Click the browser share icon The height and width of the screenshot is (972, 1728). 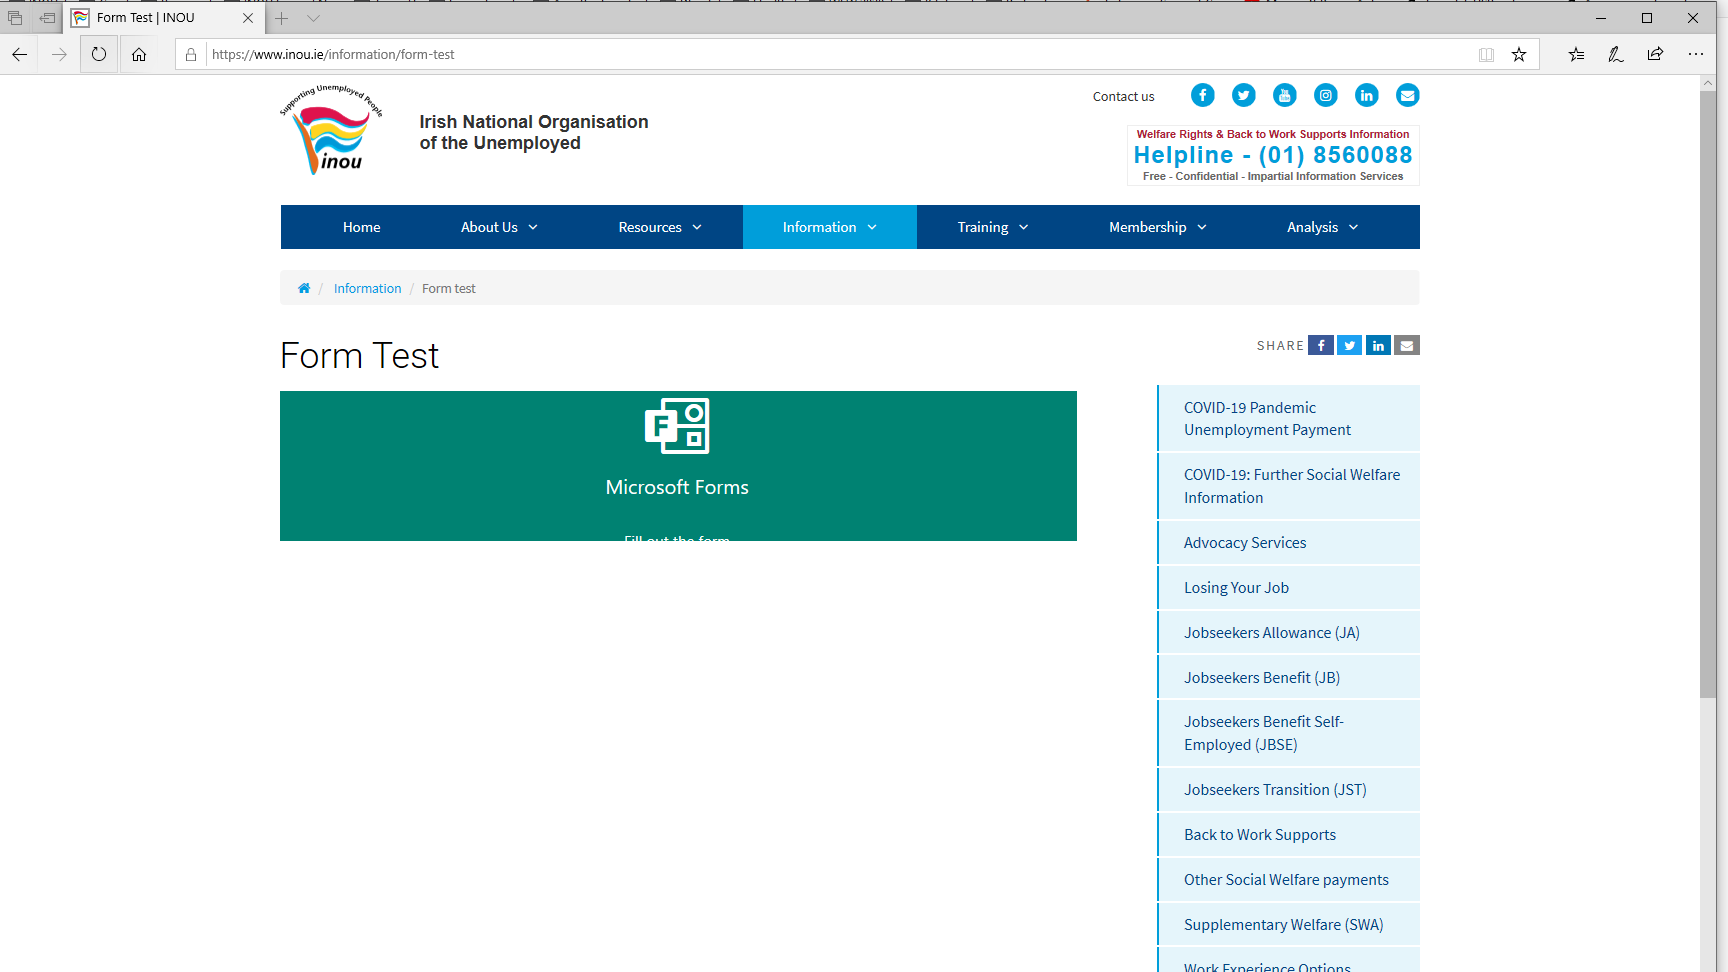point(1655,54)
